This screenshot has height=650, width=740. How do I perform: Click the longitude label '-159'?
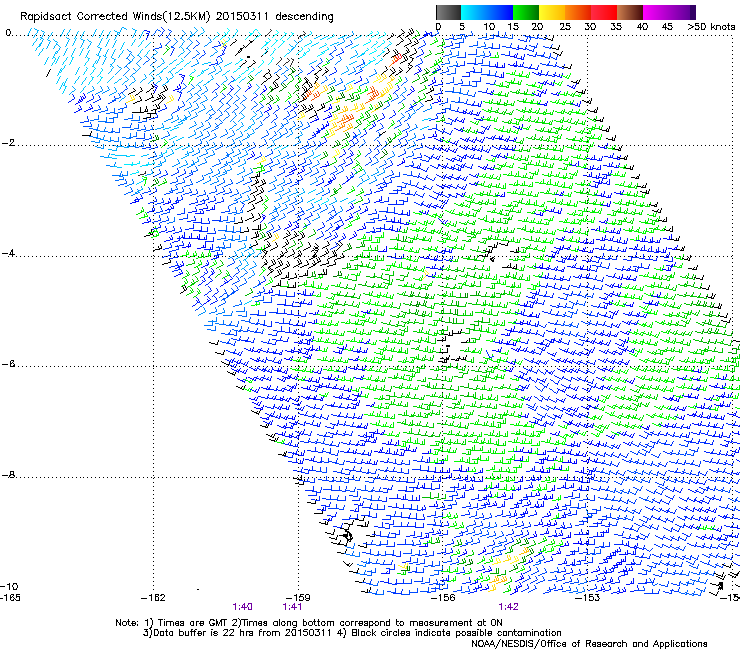(x=298, y=598)
